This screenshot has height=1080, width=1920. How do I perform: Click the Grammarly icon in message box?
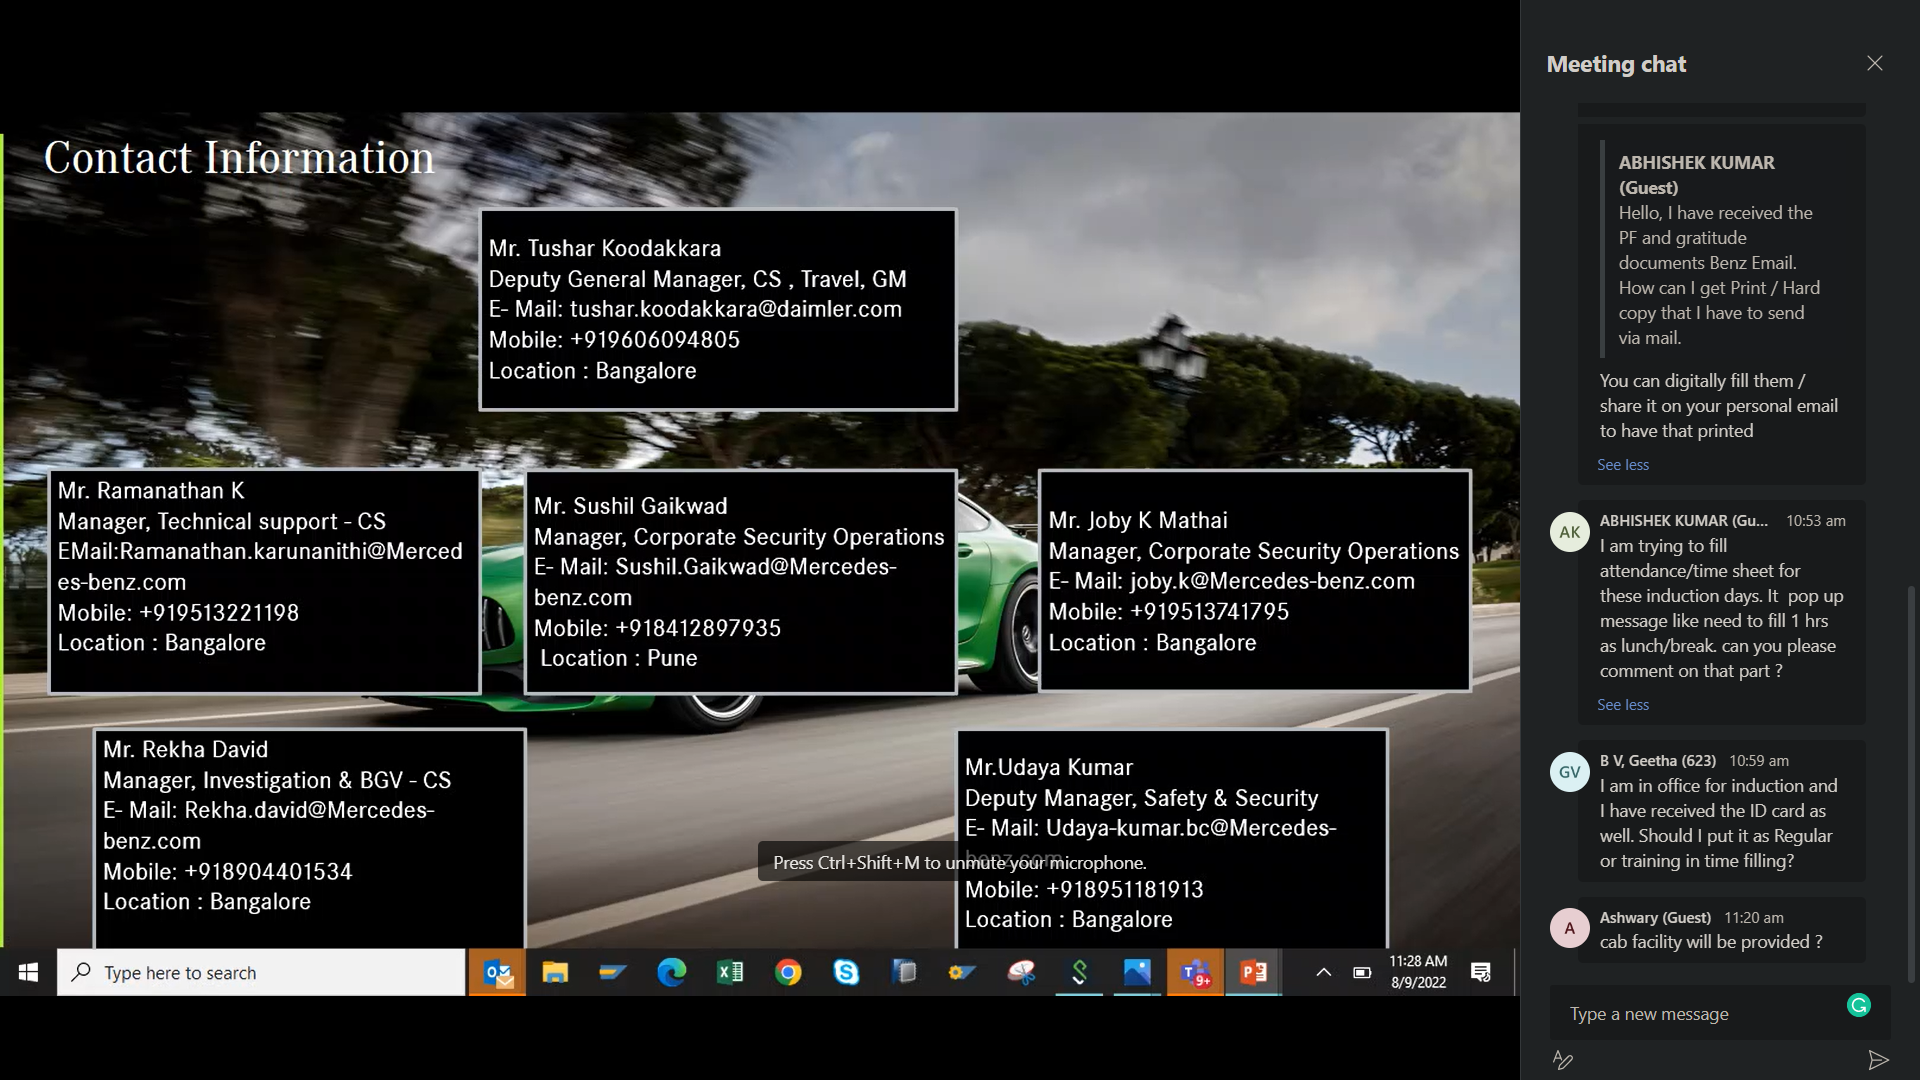pyautogui.click(x=1859, y=1006)
